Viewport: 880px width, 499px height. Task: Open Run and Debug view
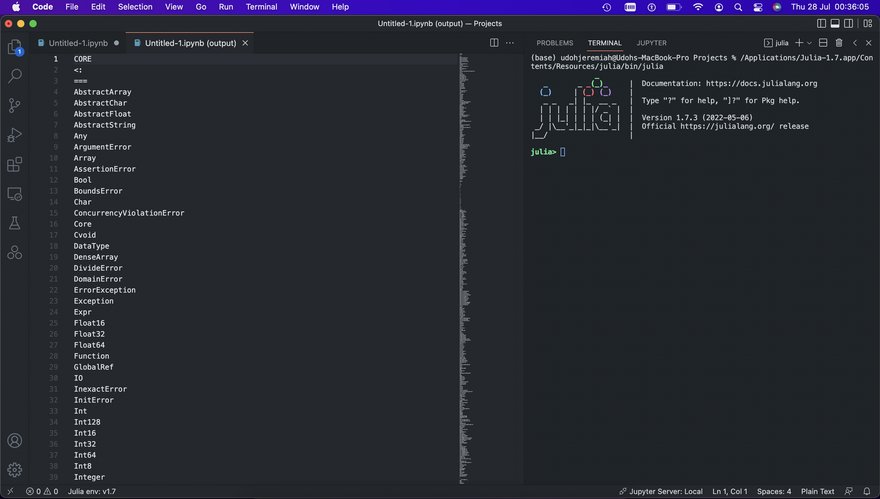point(15,135)
